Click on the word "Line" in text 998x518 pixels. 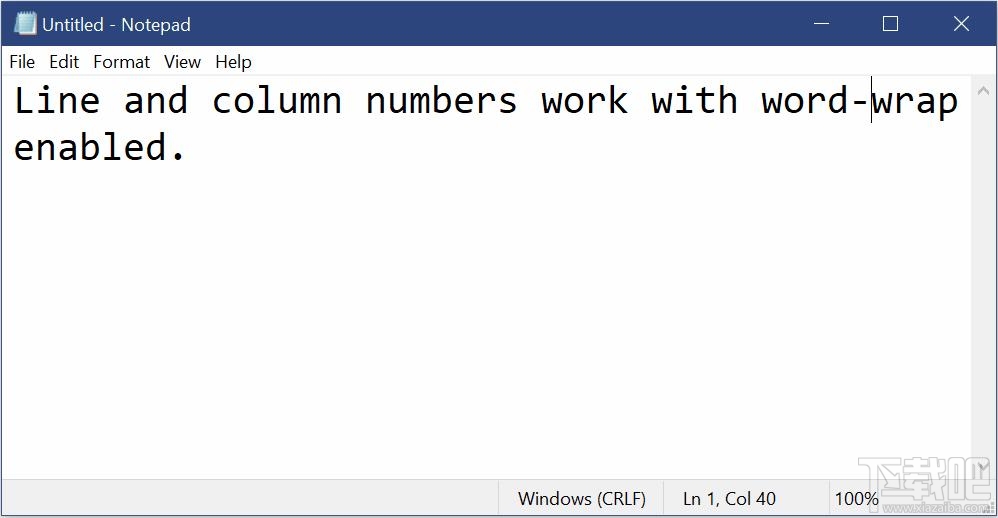point(57,101)
